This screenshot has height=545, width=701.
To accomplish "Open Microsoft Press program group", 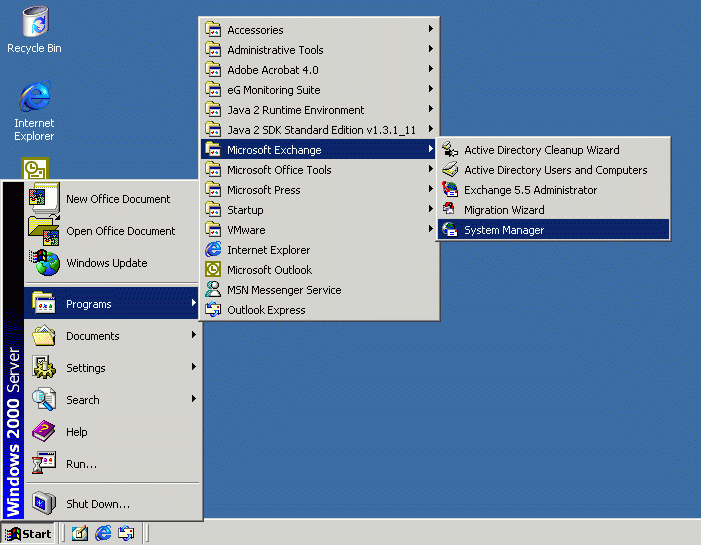I will click(x=319, y=190).
